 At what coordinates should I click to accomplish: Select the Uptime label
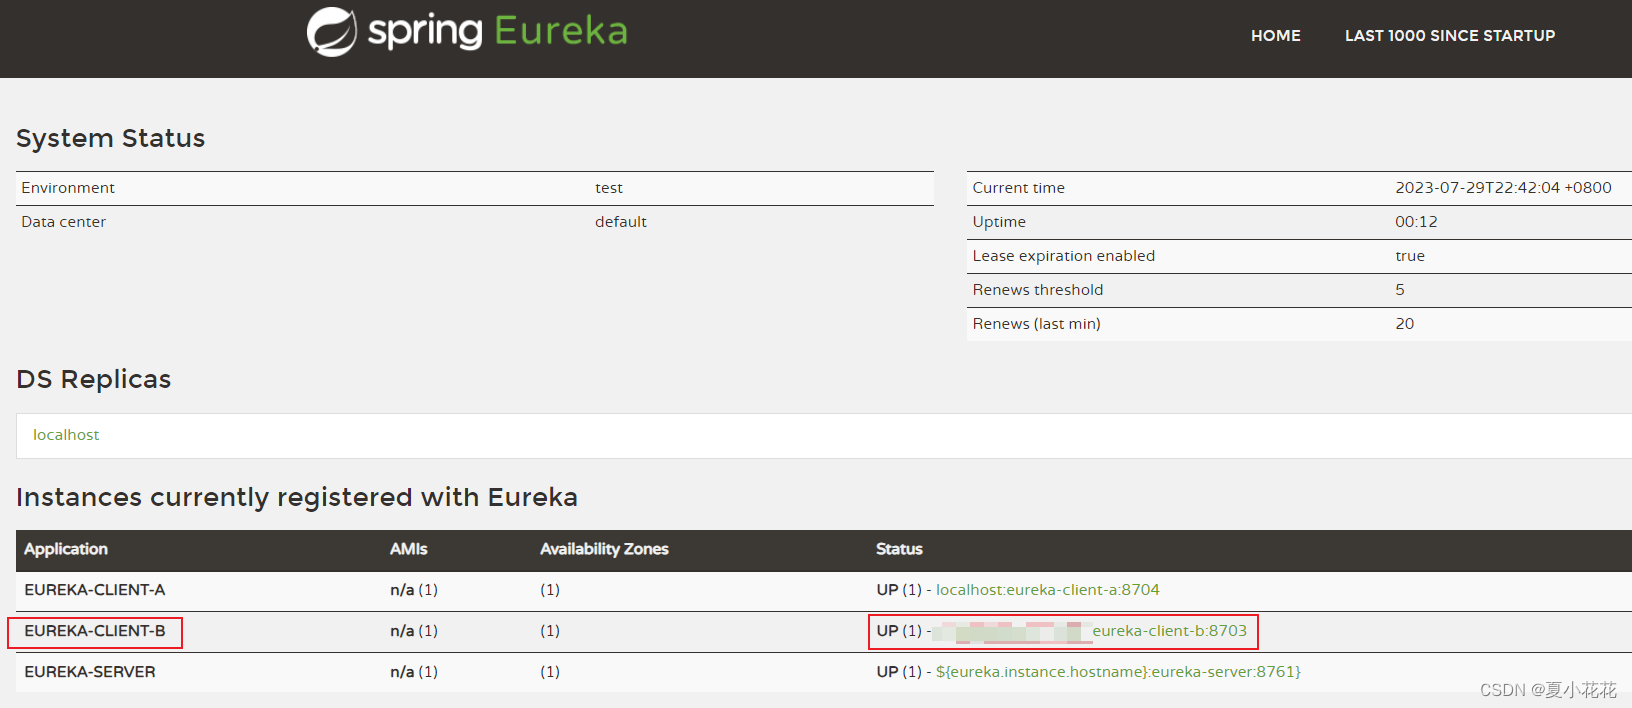pos(999,222)
